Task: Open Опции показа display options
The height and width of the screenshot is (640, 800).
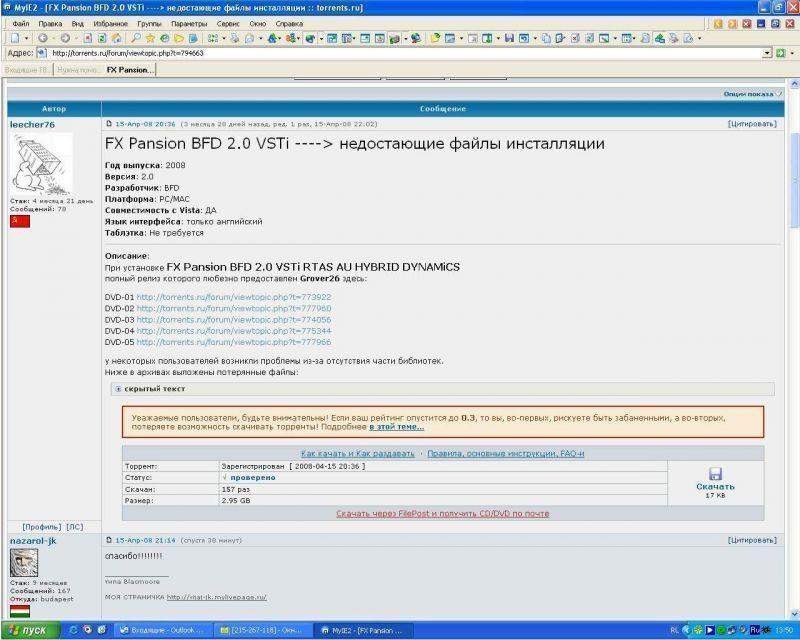Action: click(x=752, y=94)
